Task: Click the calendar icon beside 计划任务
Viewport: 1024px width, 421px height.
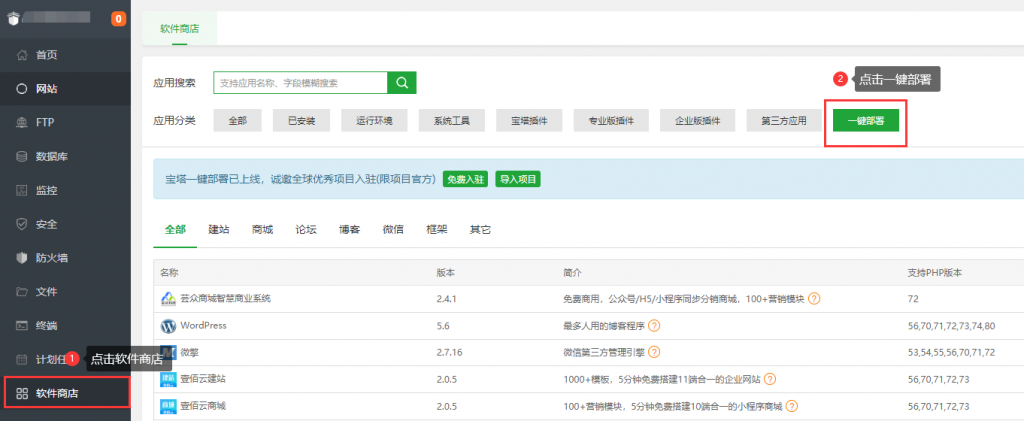Action: pos(22,359)
